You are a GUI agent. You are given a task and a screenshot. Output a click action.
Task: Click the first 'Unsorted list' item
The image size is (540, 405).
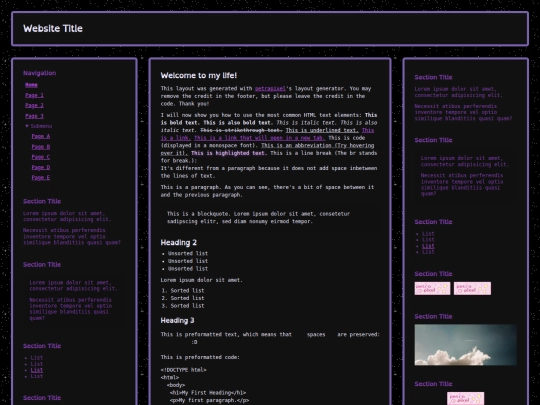click(188, 253)
